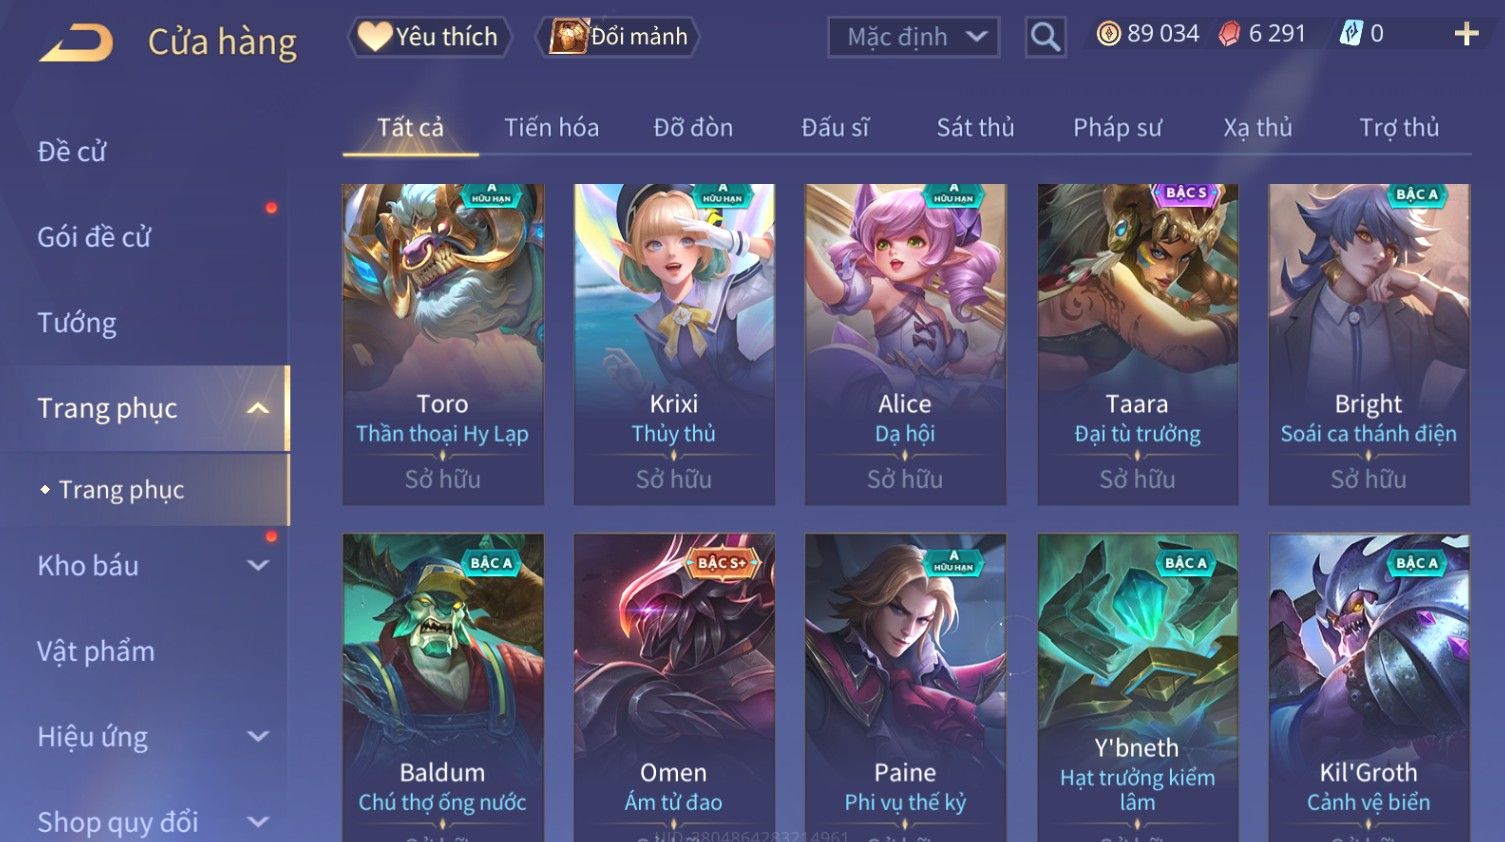
Task: Open Gói đề cử in sidebar
Action: click(94, 238)
